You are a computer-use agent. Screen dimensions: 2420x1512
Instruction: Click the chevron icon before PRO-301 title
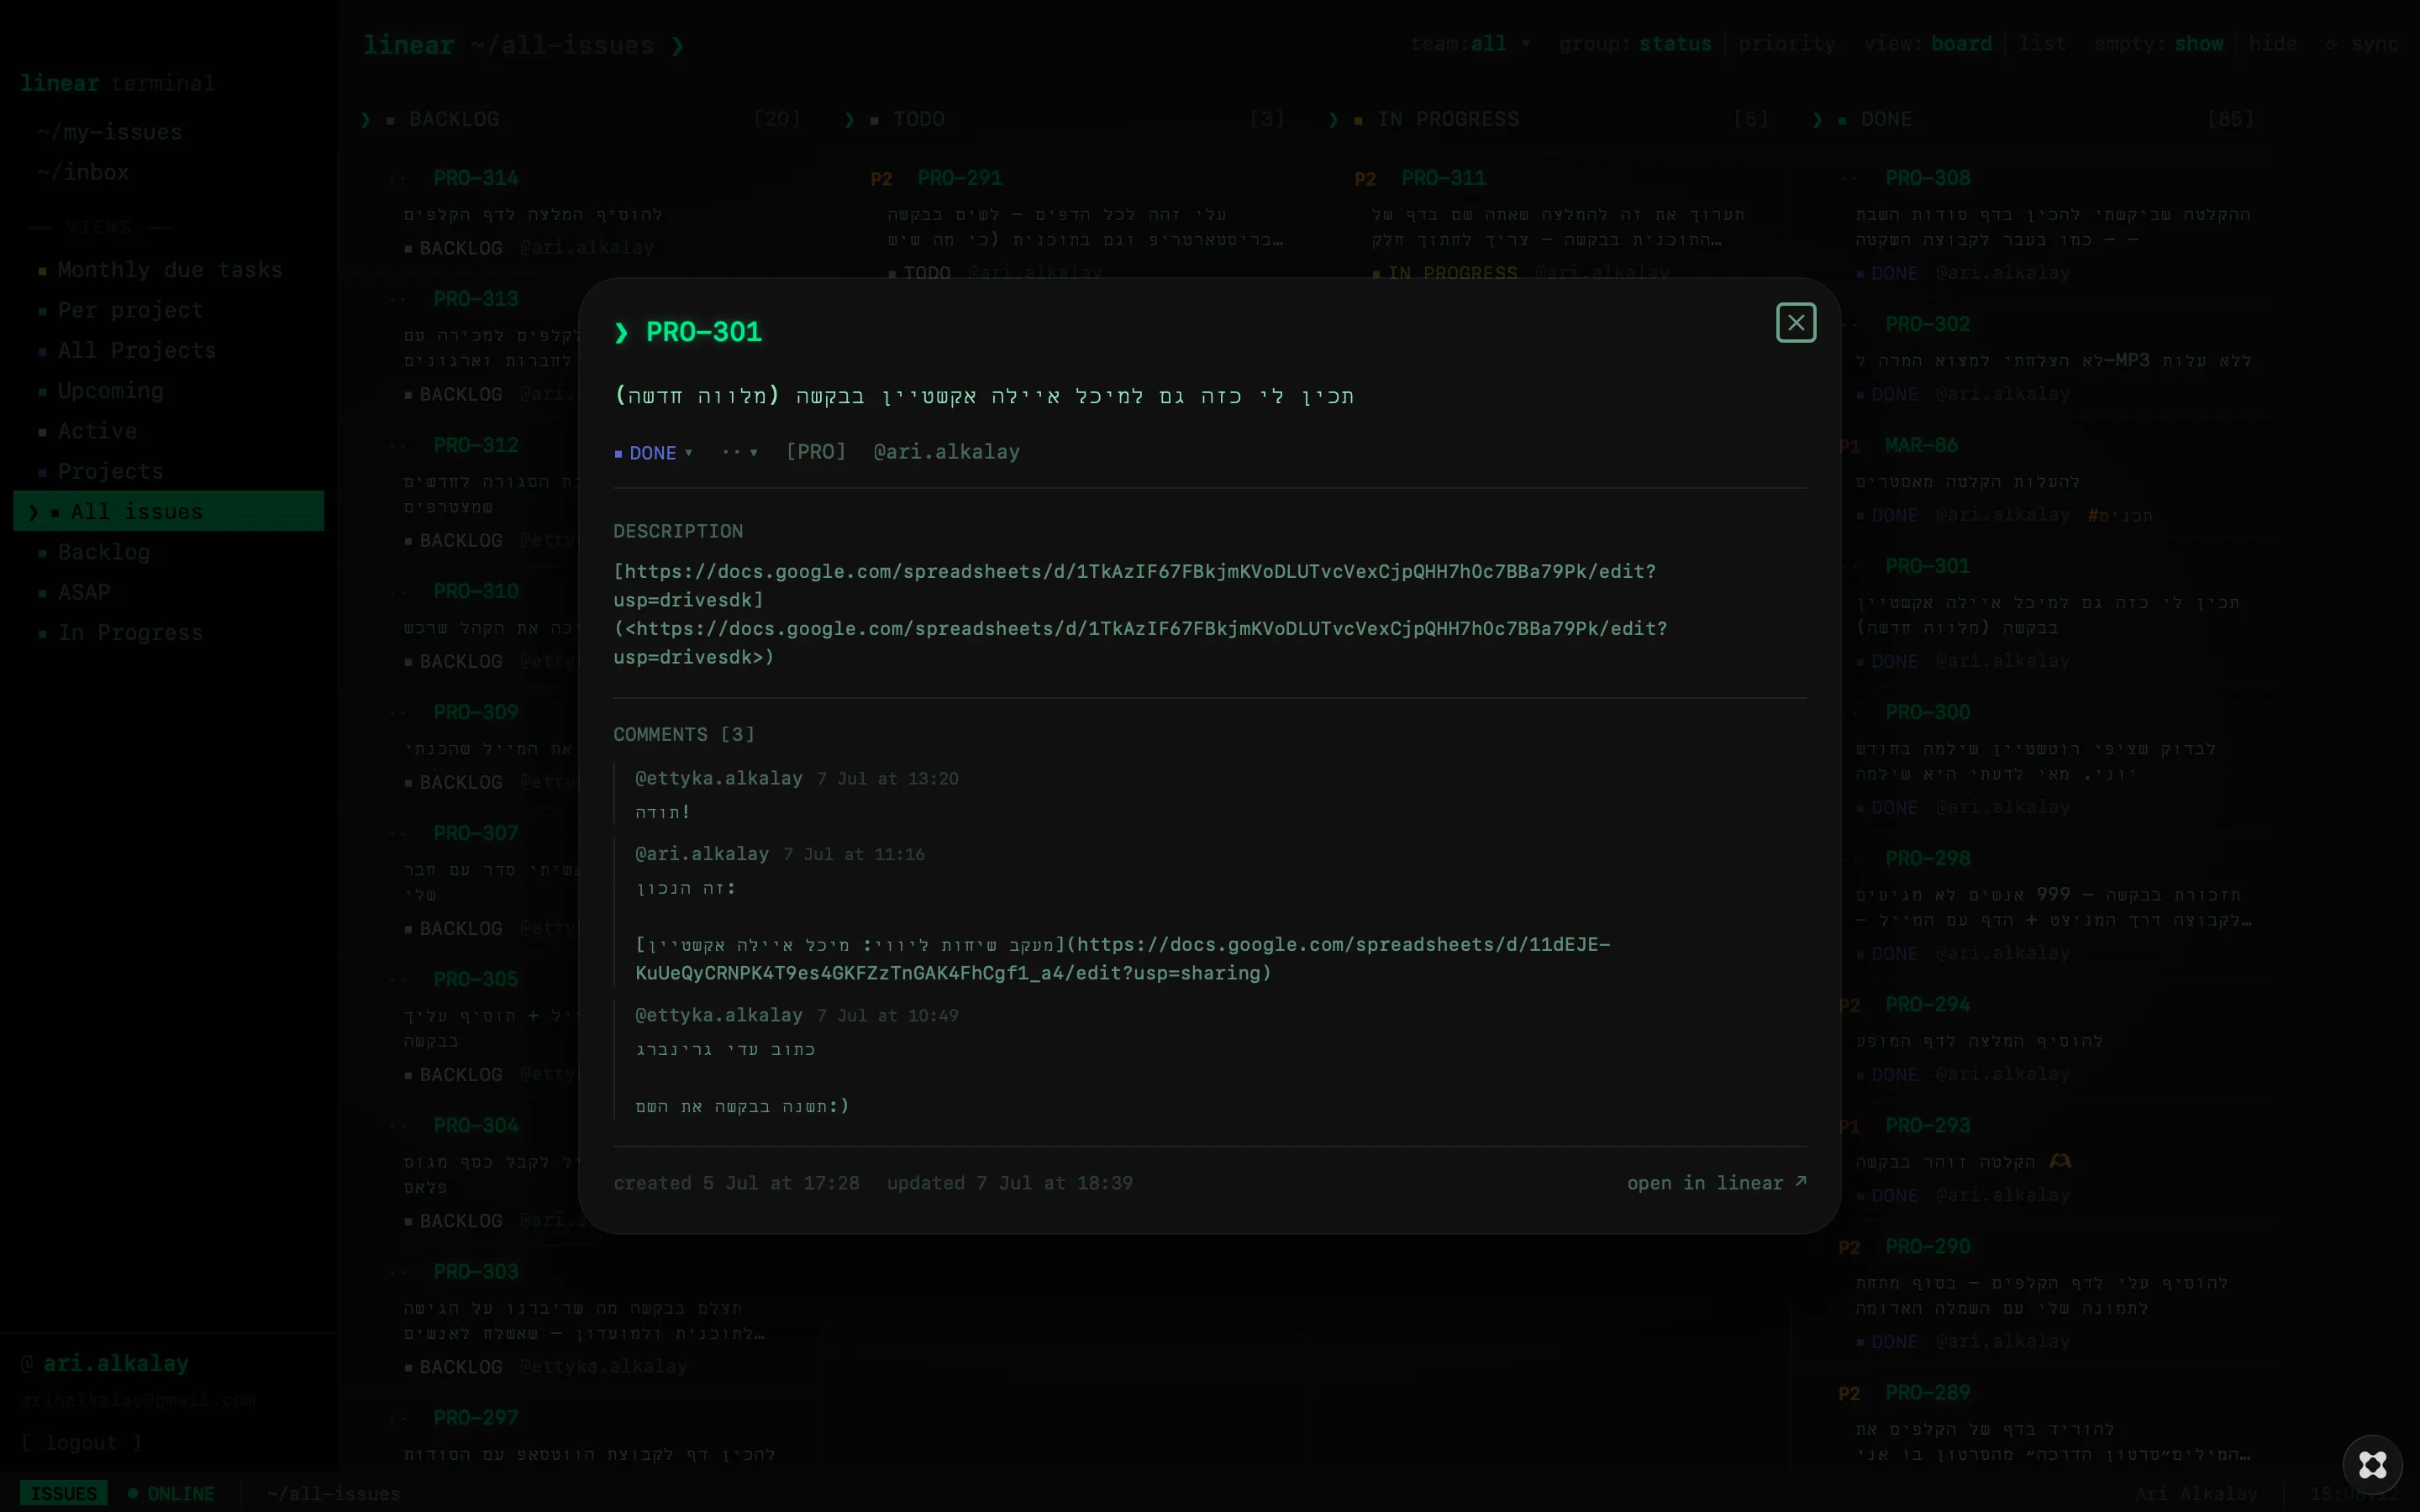click(x=621, y=332)
